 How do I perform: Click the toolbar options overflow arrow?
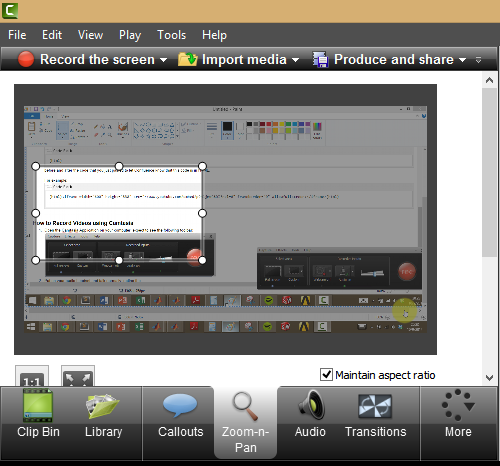tap(478, 60)
